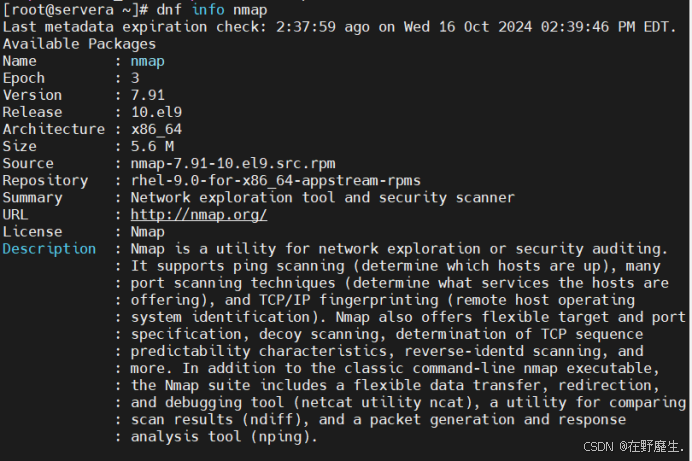This screenshot has height=461, width=692.
Task: Select the architecture value x86_64
Action: click(156, 129)
